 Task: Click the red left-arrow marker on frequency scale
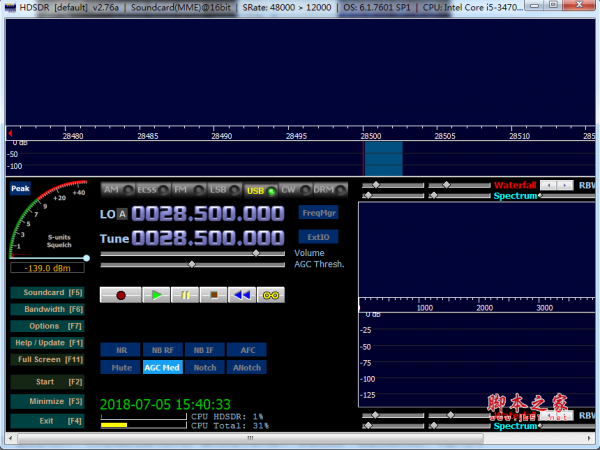[x=10, y=133]
